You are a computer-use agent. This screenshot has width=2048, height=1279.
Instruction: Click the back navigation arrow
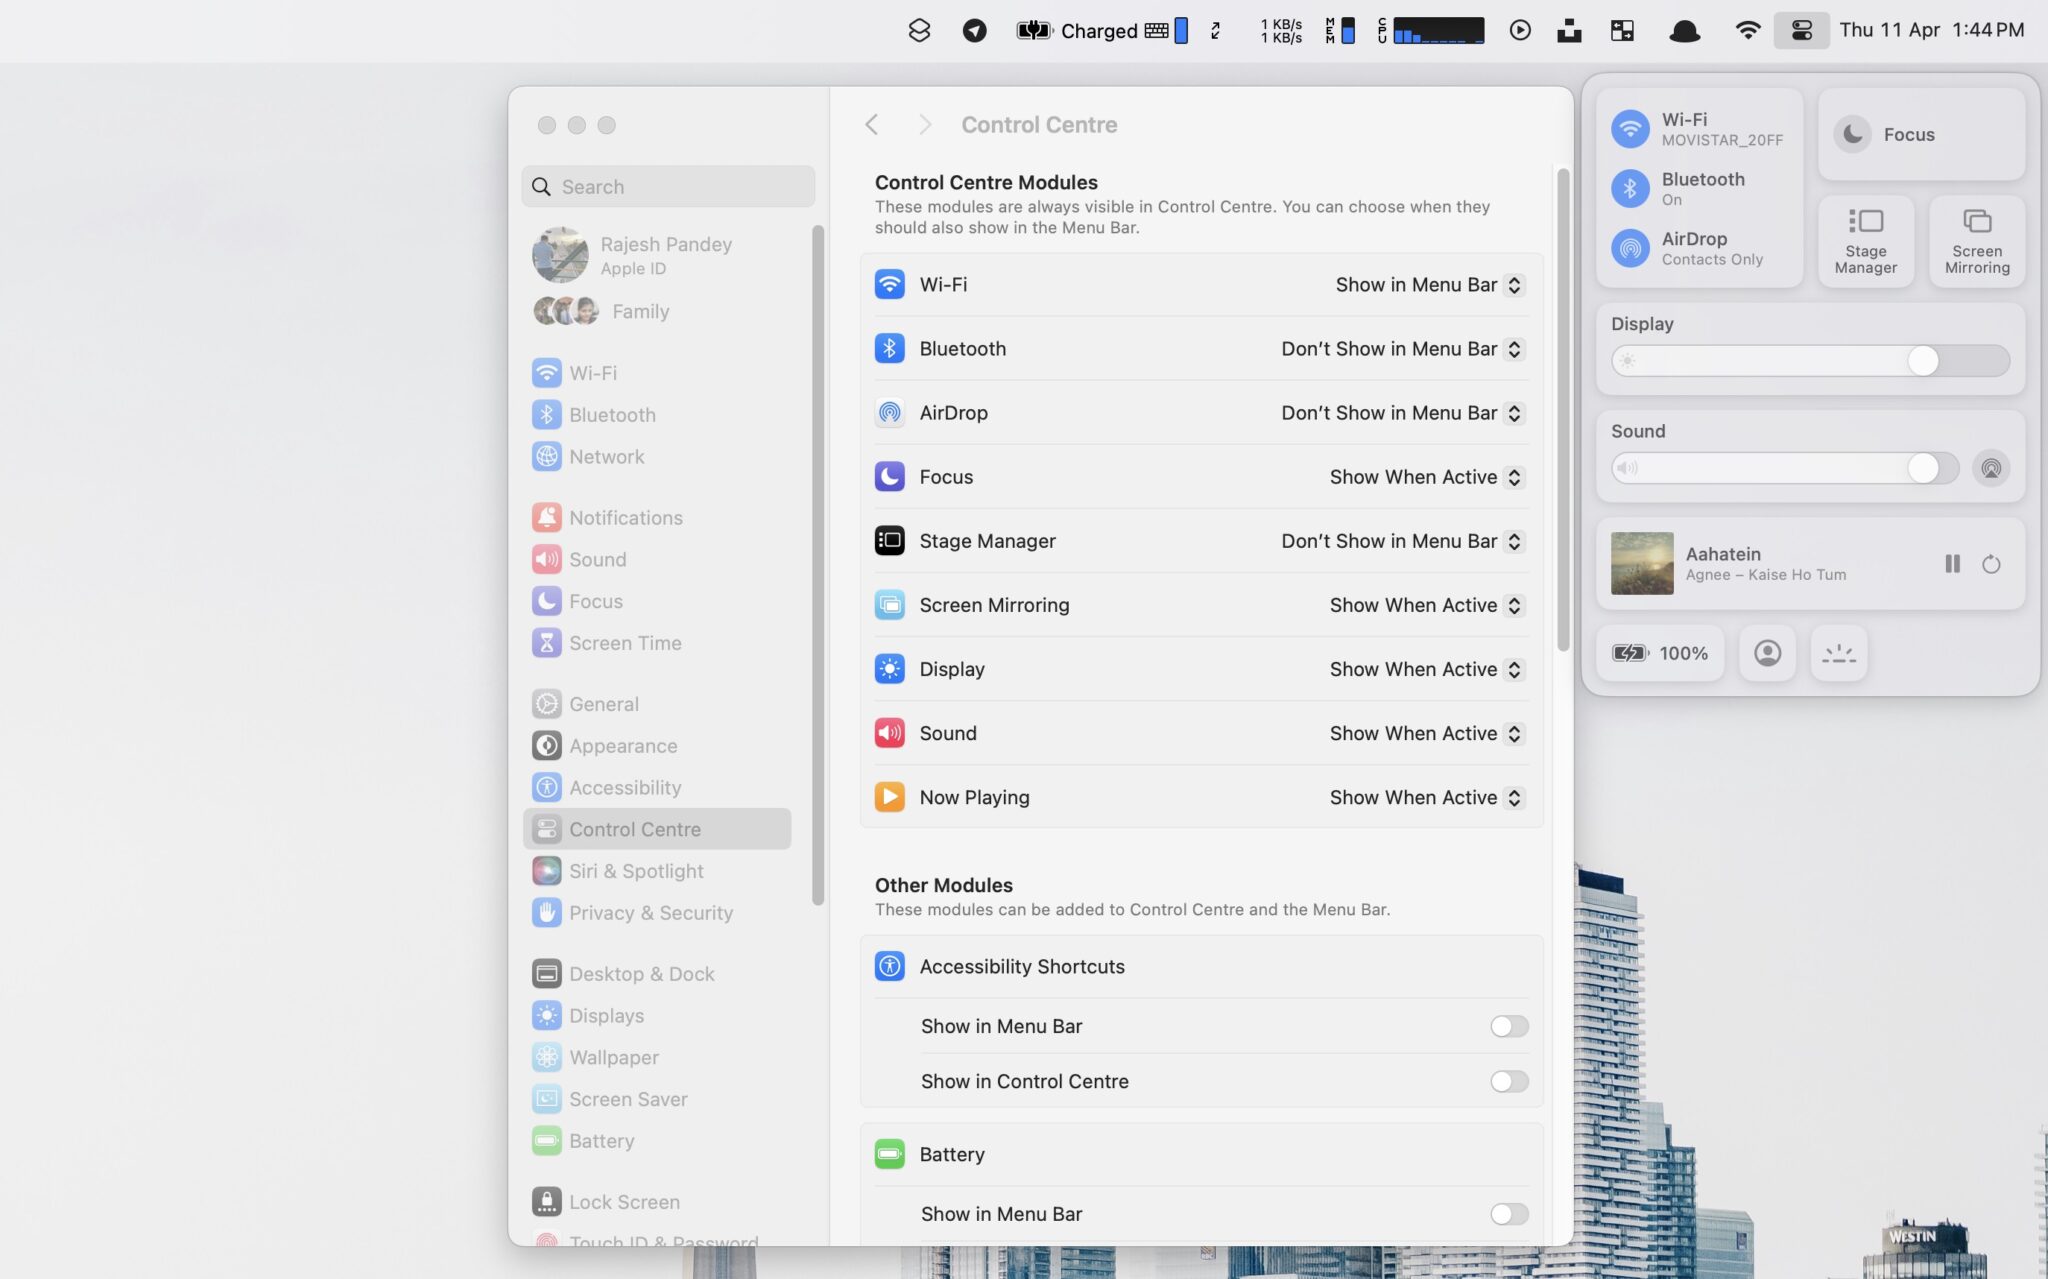click(871, 124)
